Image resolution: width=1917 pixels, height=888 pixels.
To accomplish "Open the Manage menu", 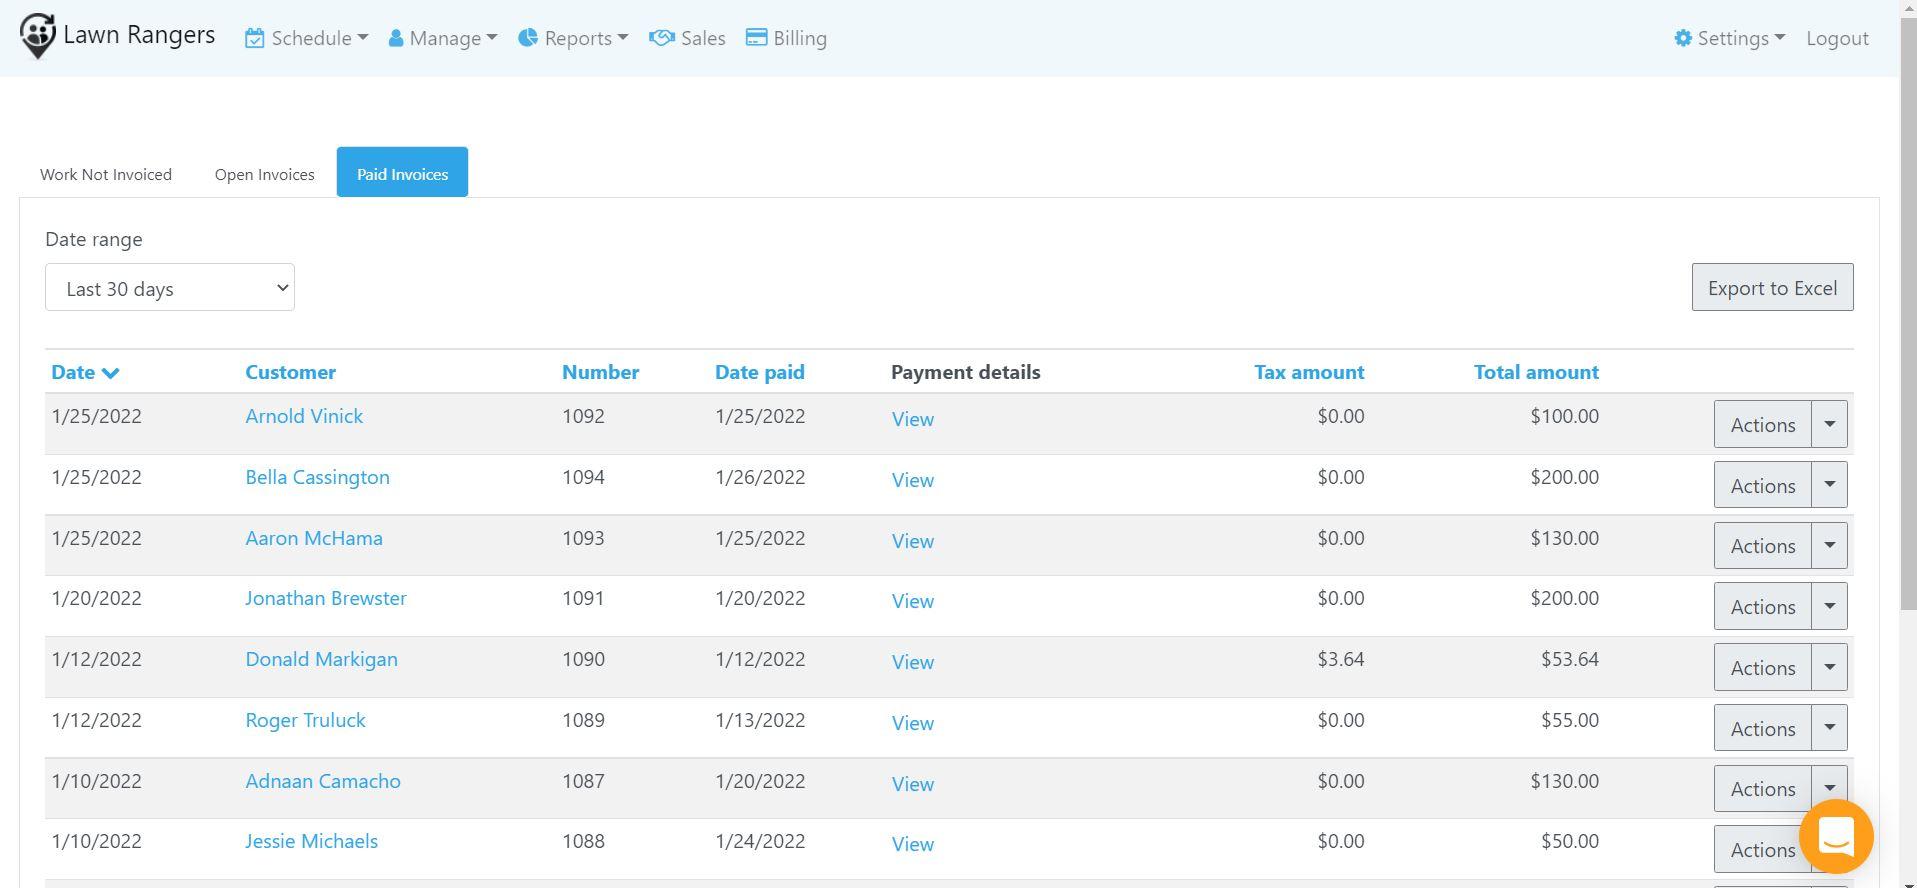I will pos(443,38).
